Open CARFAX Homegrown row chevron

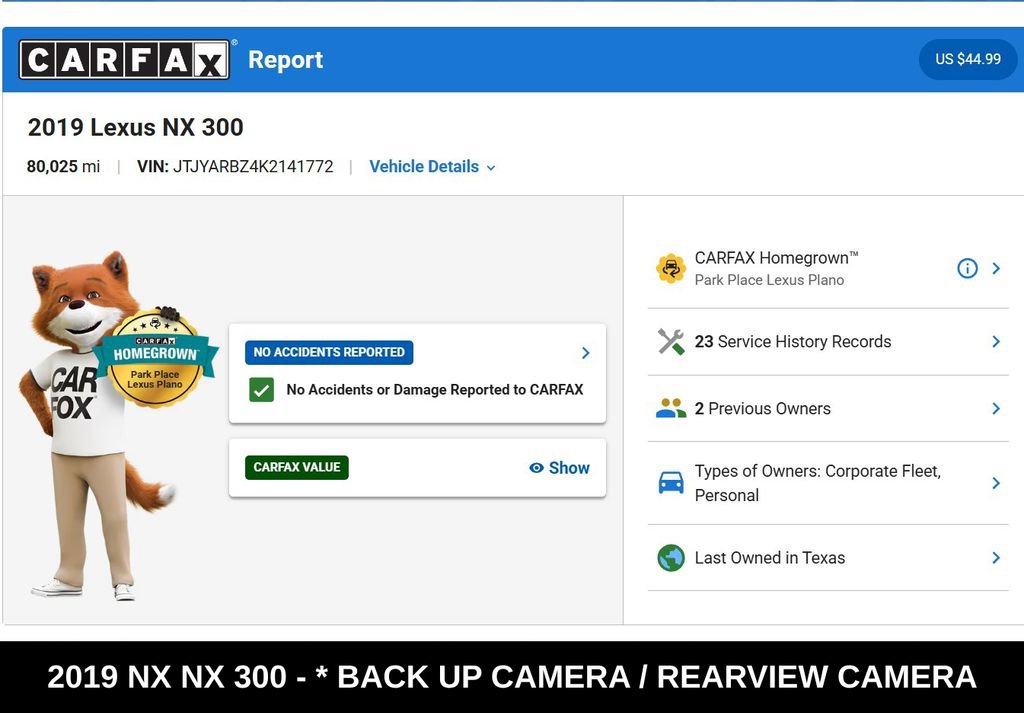(x=996, y=268)
